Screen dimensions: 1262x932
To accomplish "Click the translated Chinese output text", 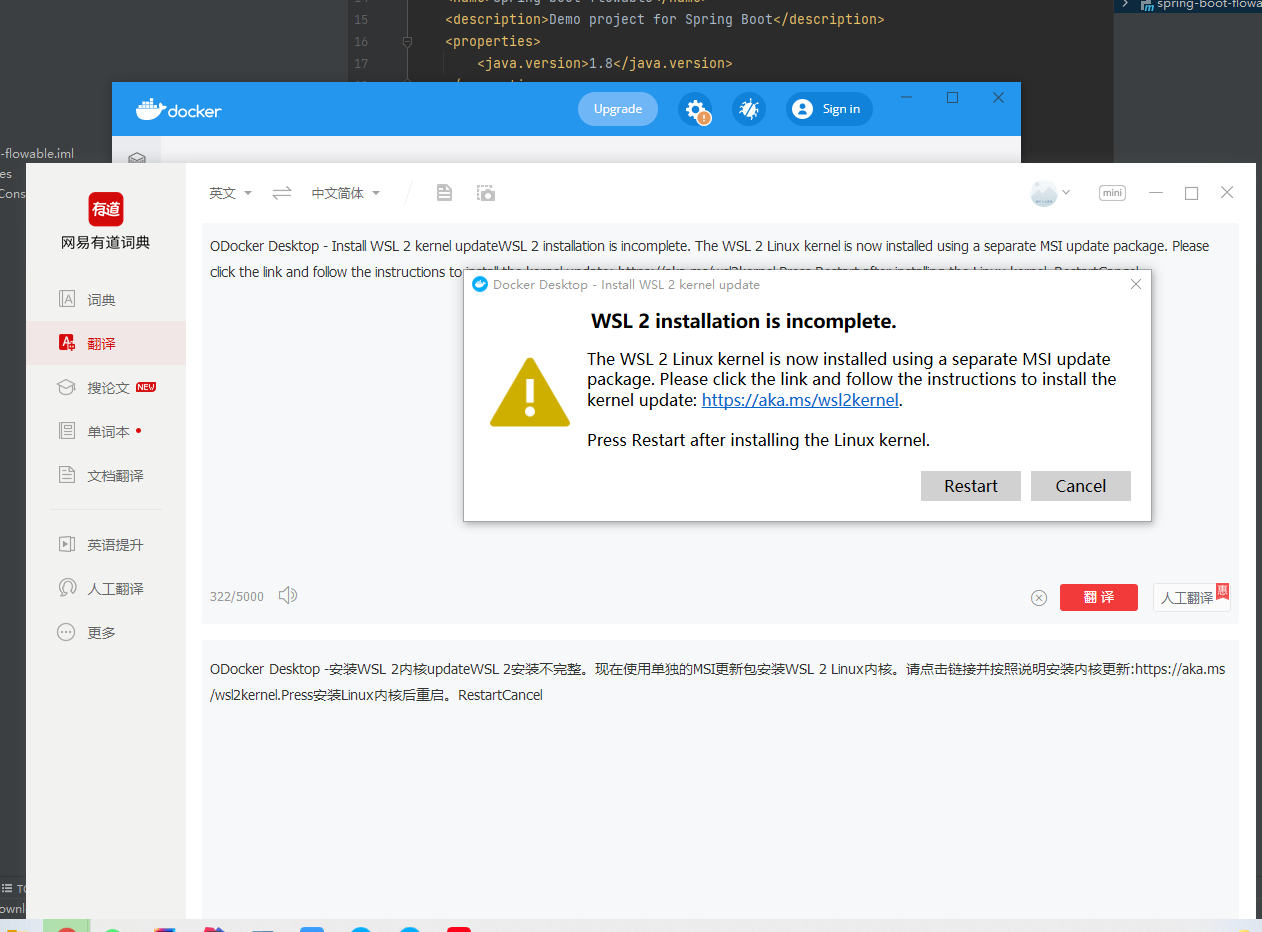I will click(x=717, y=681).
